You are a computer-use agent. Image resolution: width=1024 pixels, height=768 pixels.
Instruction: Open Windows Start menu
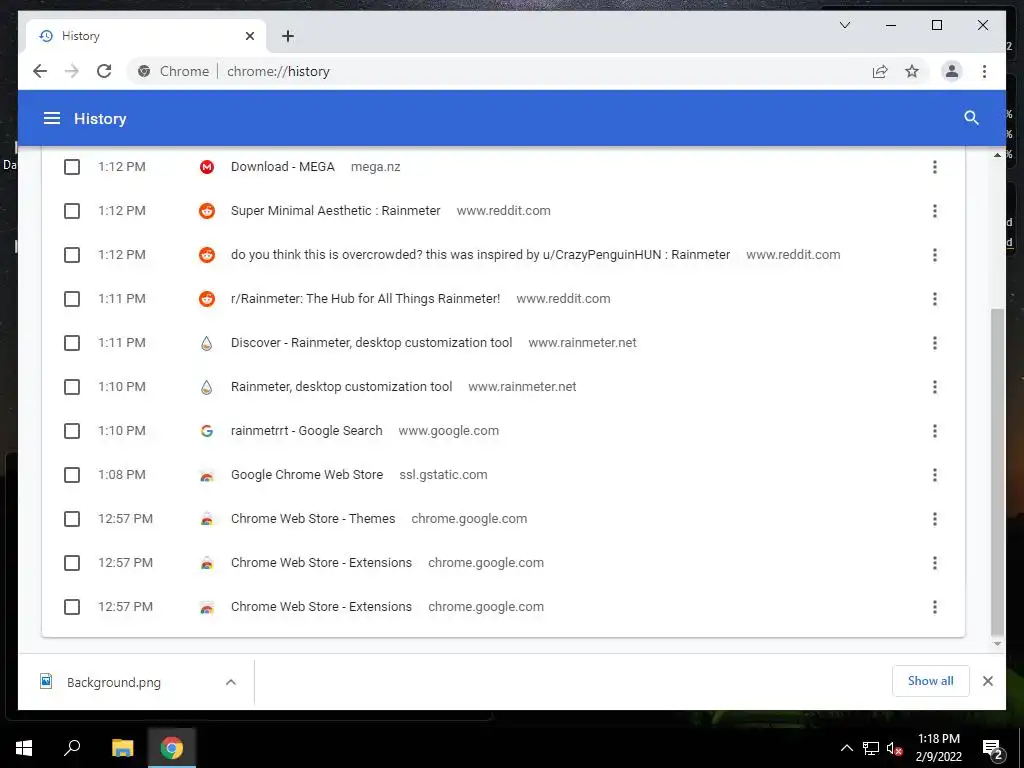click(x=24, y=747)
